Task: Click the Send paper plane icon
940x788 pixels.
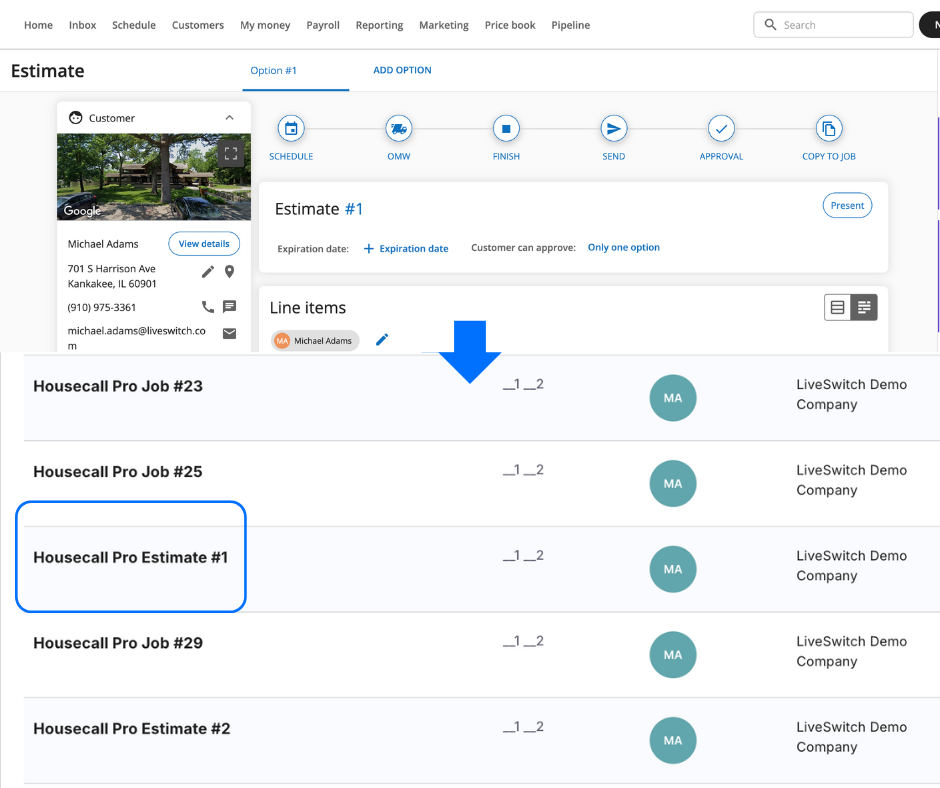Action: coord(614,128)
